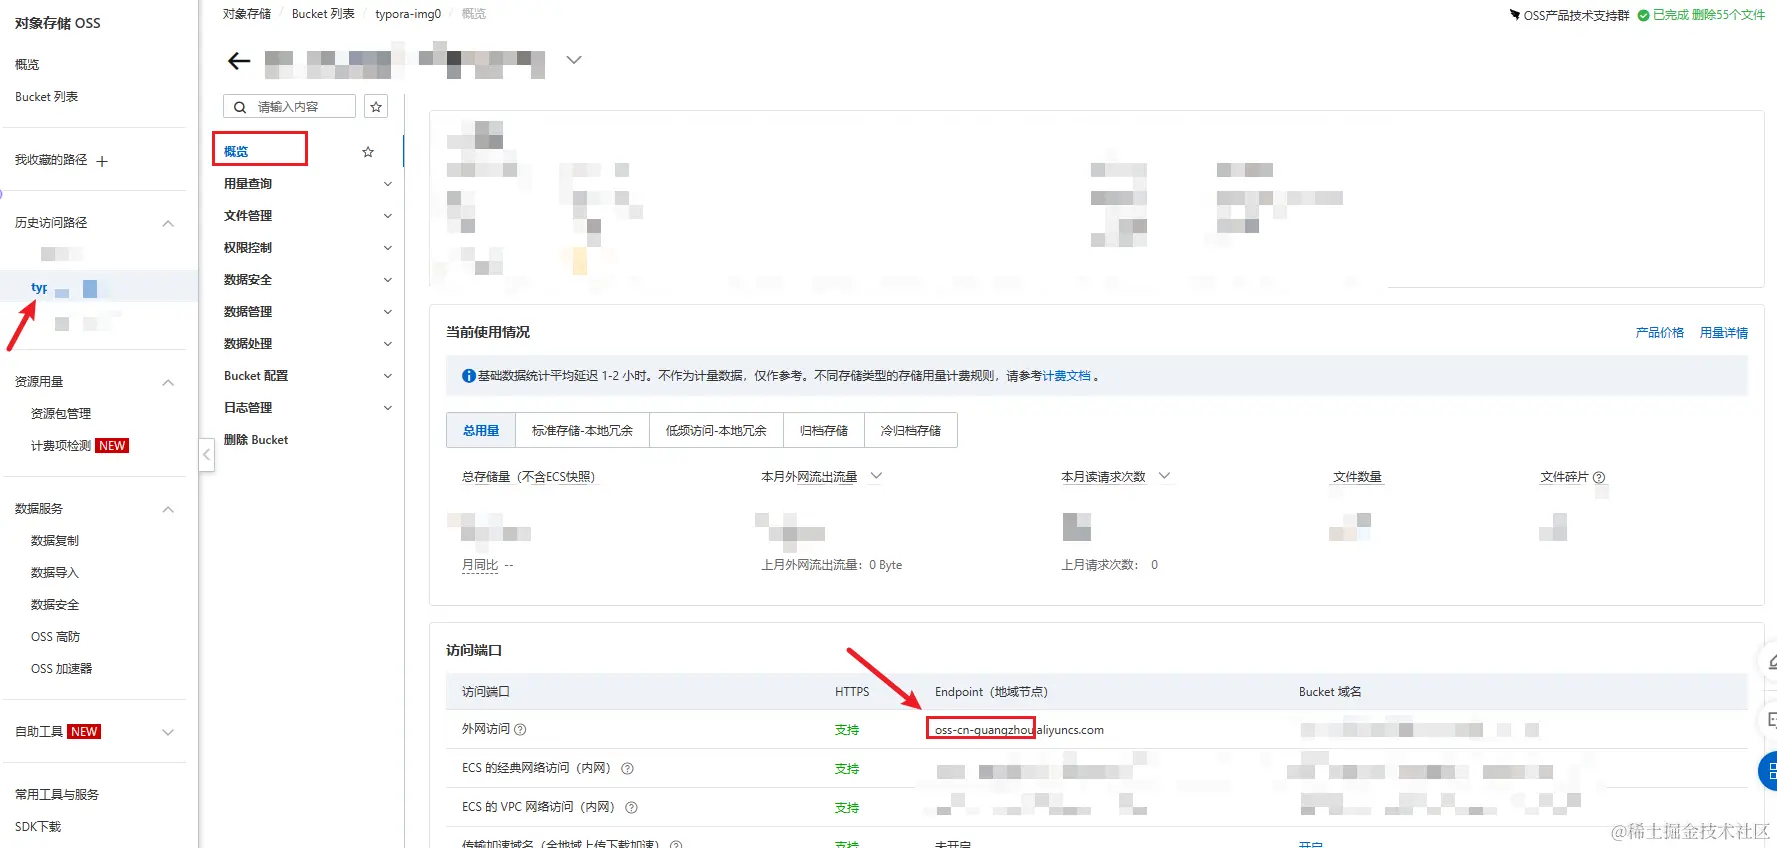Click typora-img0 in the breadcrumb
The height and width of the screenshot is (848, 1777).
pyautogui.click(x=408, y=14)
